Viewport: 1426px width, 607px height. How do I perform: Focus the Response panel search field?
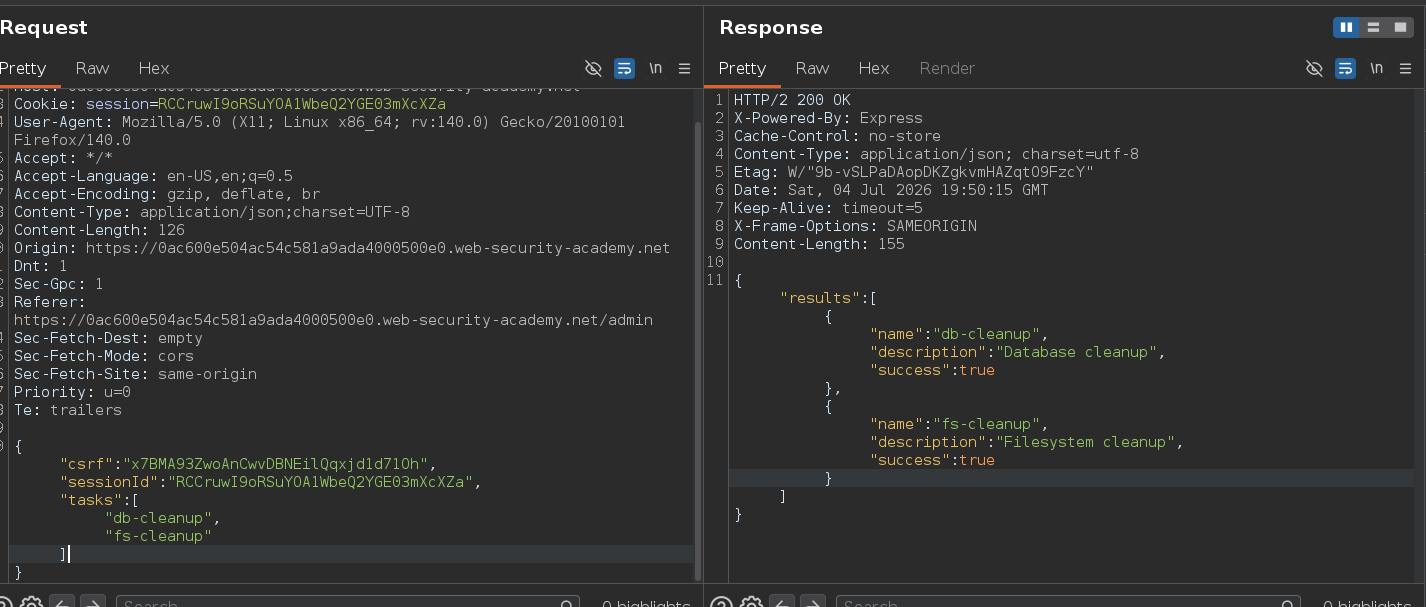pos(1068,603)
